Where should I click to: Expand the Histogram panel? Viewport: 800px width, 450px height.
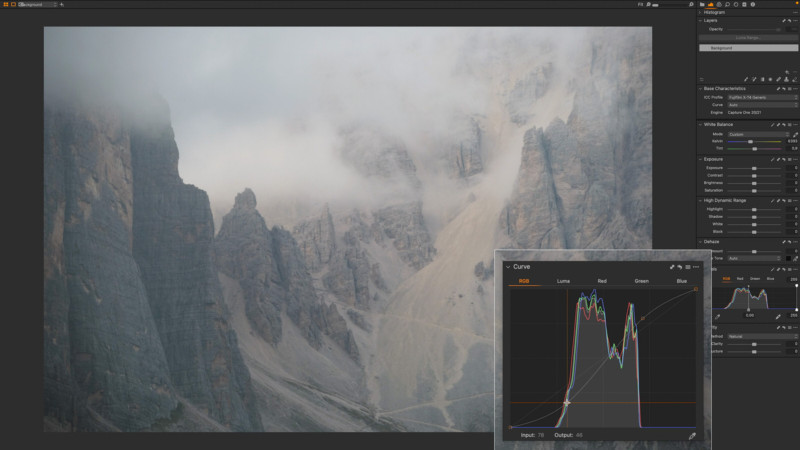701,12
